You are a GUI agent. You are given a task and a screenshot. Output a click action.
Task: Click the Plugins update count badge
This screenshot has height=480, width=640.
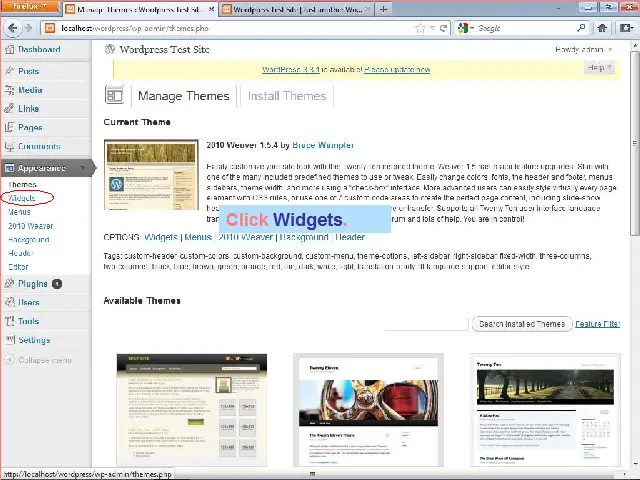[57, 284]
